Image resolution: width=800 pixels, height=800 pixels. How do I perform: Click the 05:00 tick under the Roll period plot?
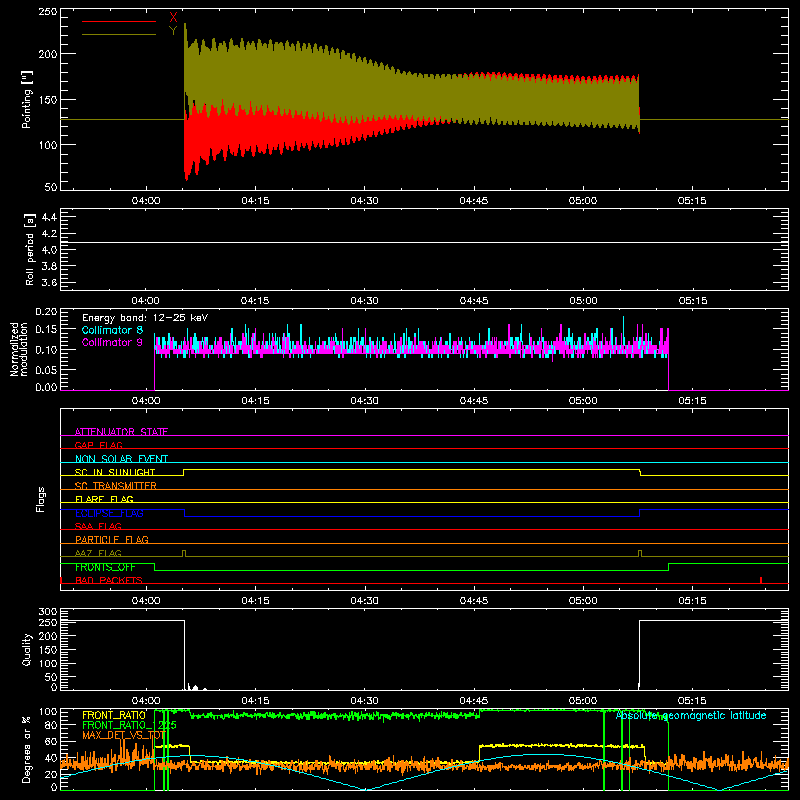(583, 301)
